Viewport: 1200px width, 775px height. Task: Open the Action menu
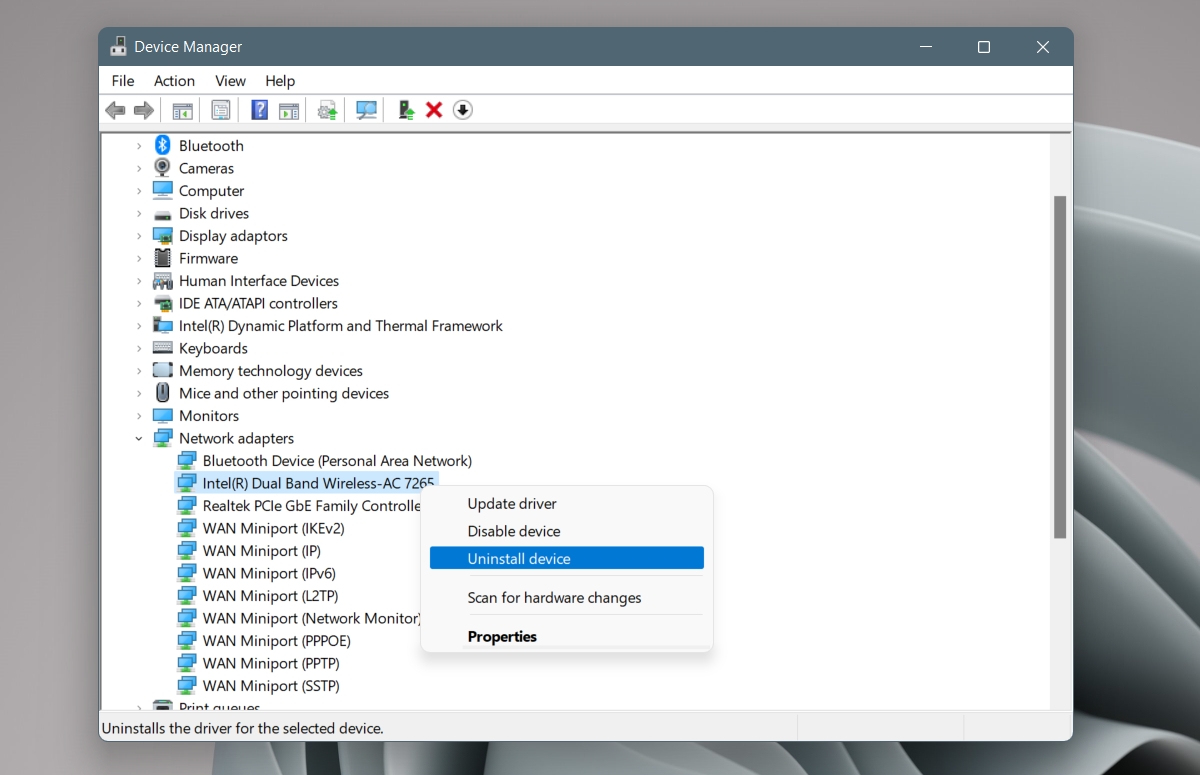[174, 81]
